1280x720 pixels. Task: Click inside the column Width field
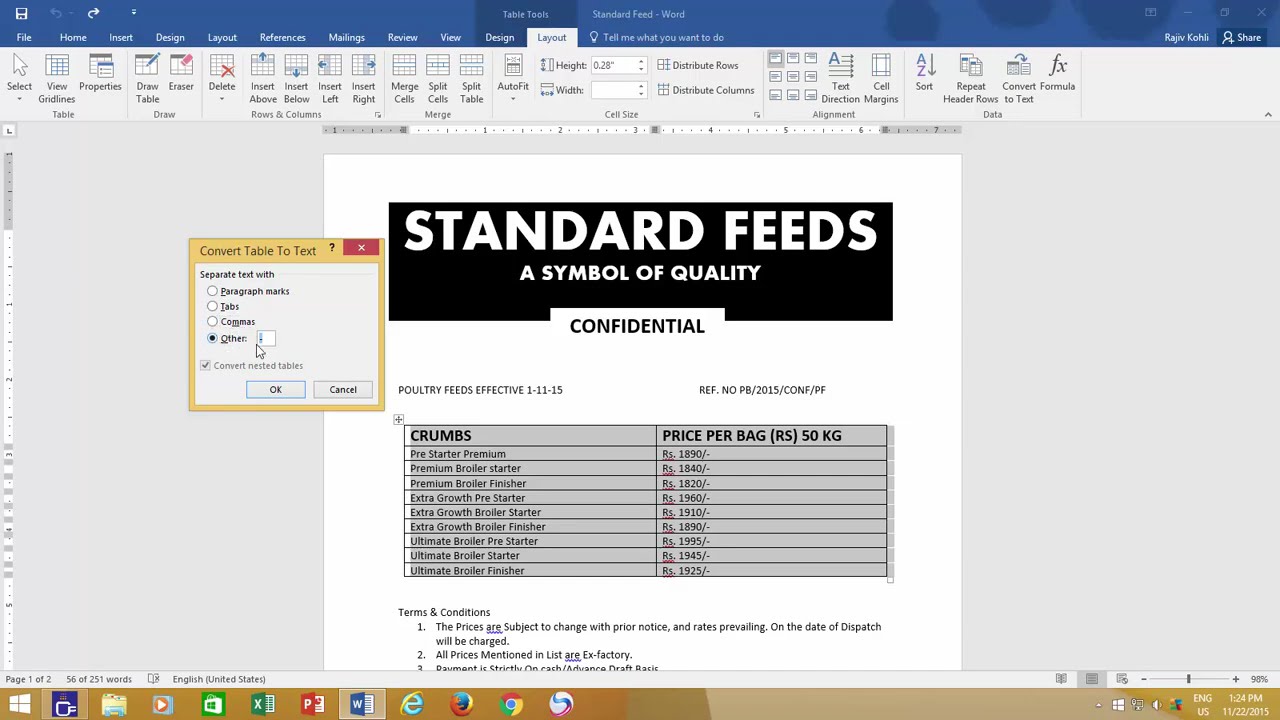click(612, 90)
